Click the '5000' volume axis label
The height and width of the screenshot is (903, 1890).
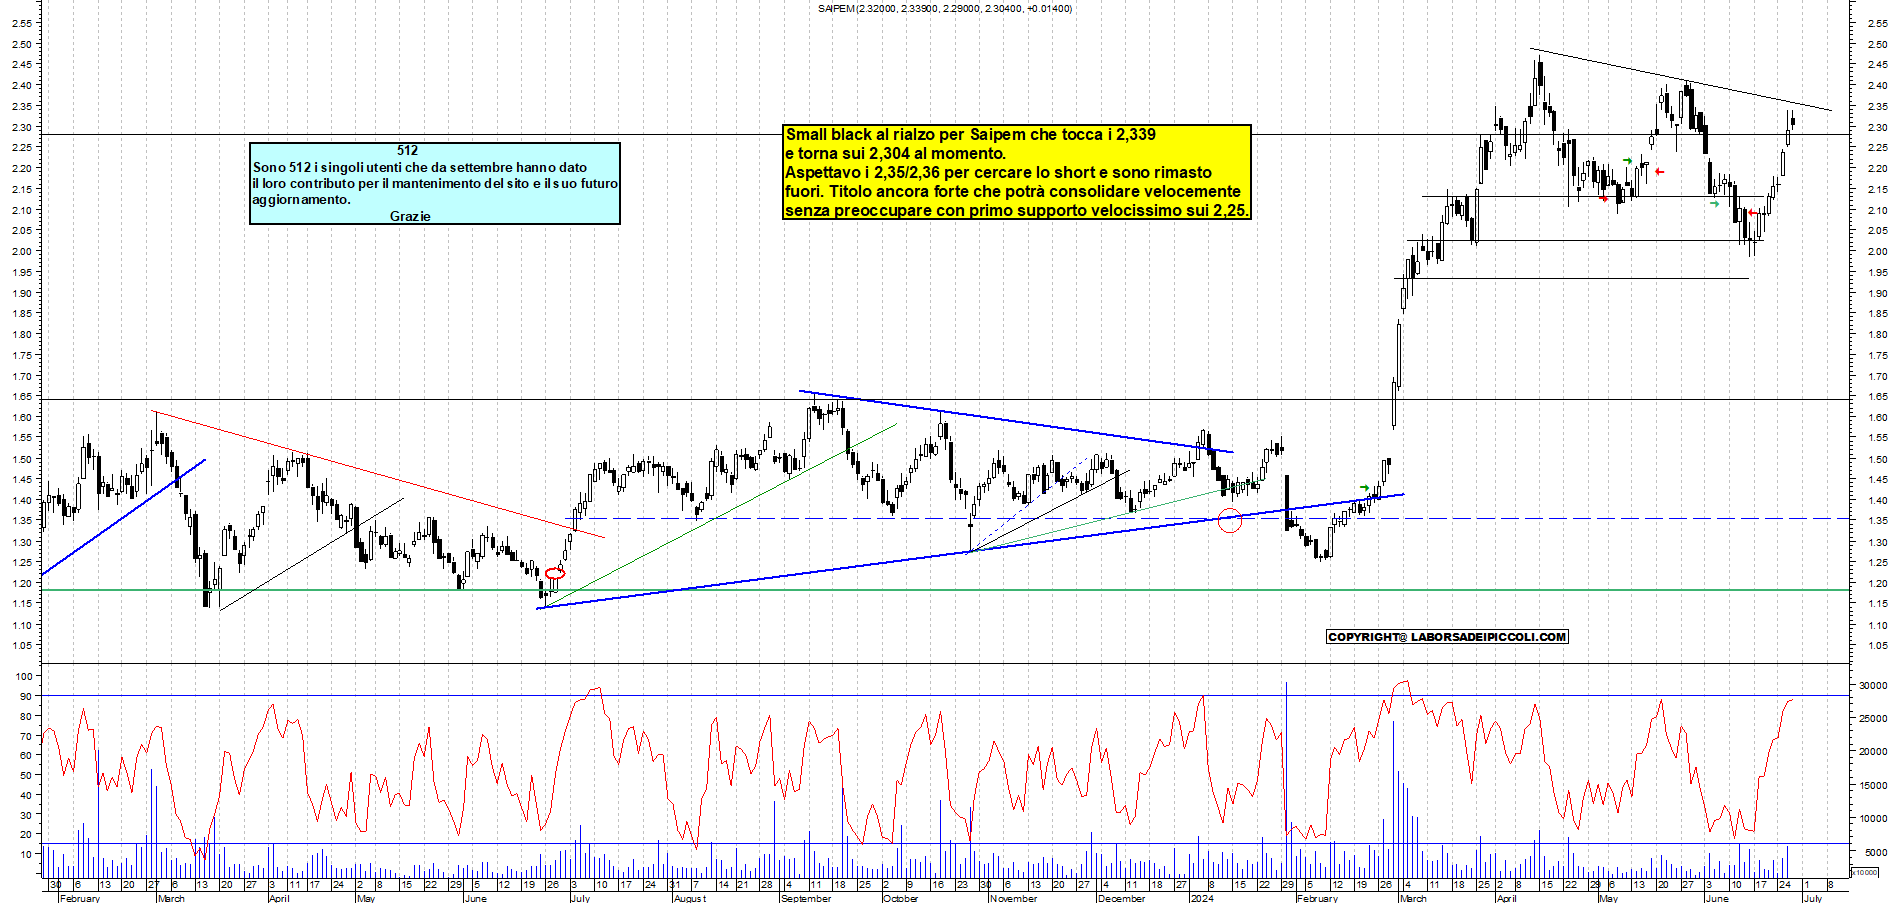(1876, 852)
